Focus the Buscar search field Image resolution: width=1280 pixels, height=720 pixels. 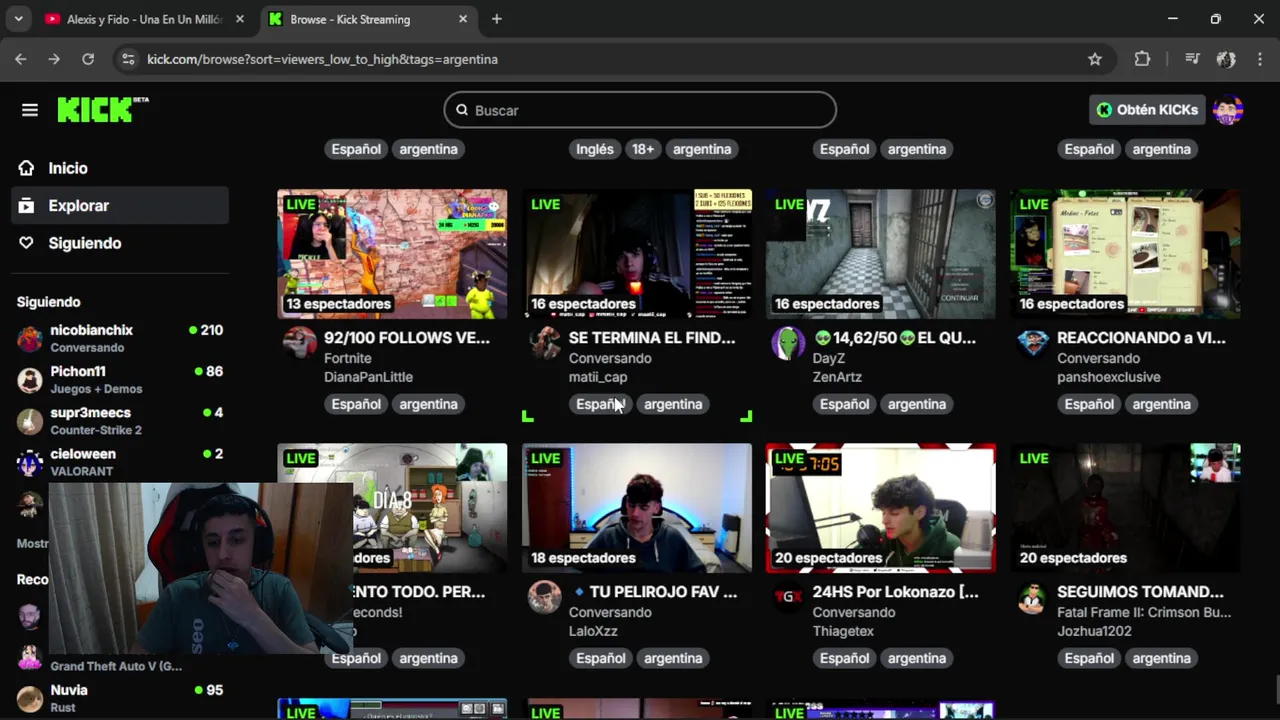point(640,110)
